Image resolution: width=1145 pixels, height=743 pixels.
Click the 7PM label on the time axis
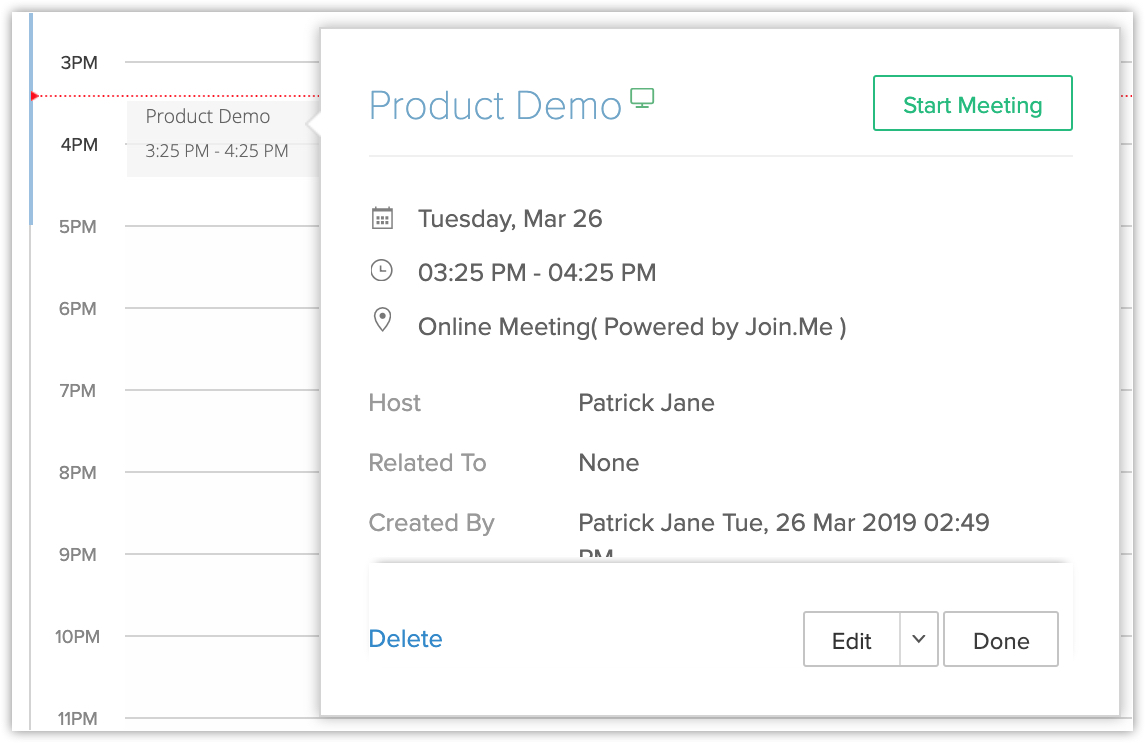[78, 391]
